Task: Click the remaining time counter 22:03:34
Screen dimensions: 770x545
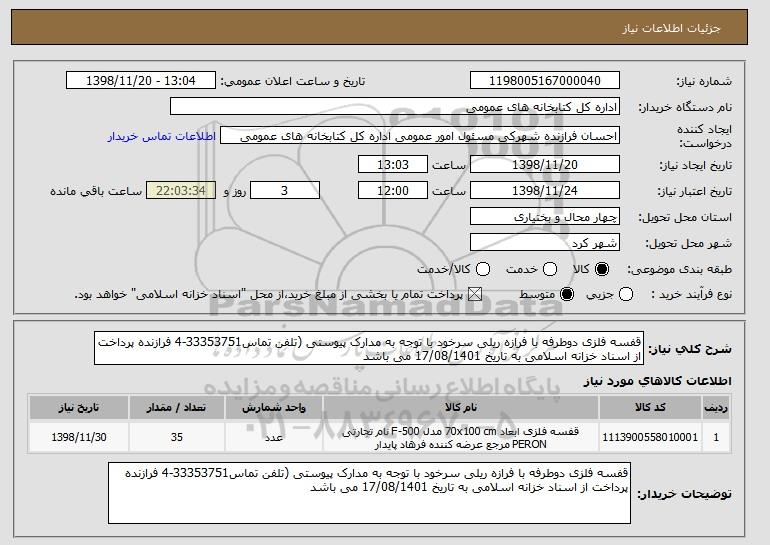Action: [x=181, y=190]
